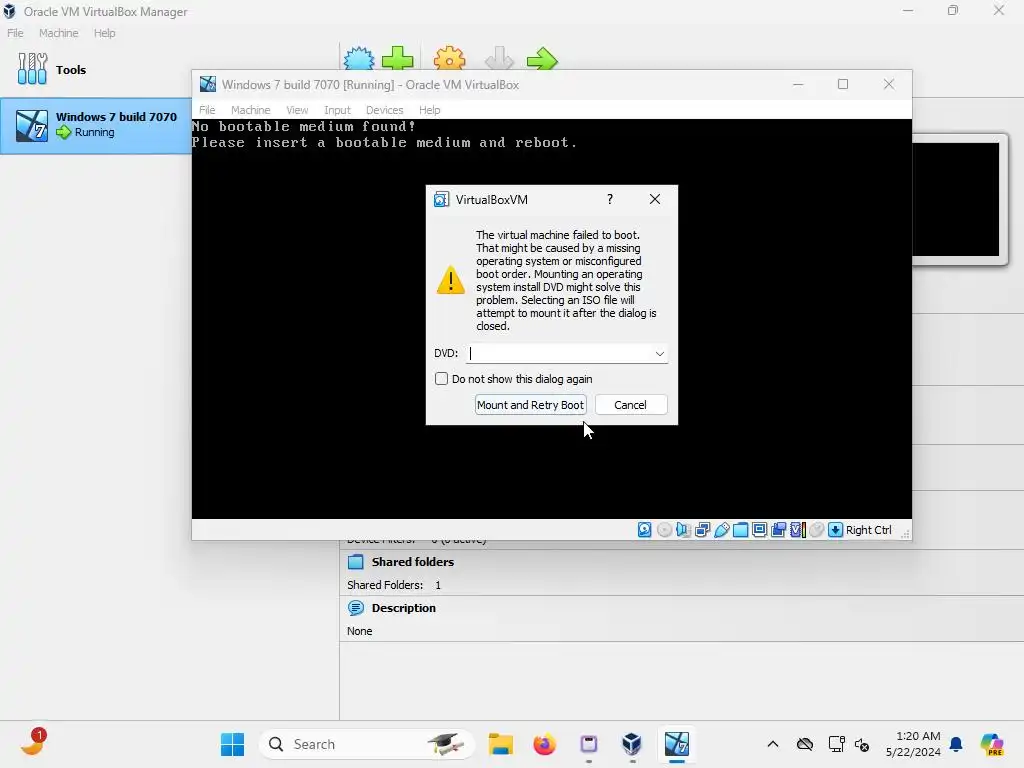Click the Description heading link
The image size is (1024, 768).
click(x=404, y=608)
